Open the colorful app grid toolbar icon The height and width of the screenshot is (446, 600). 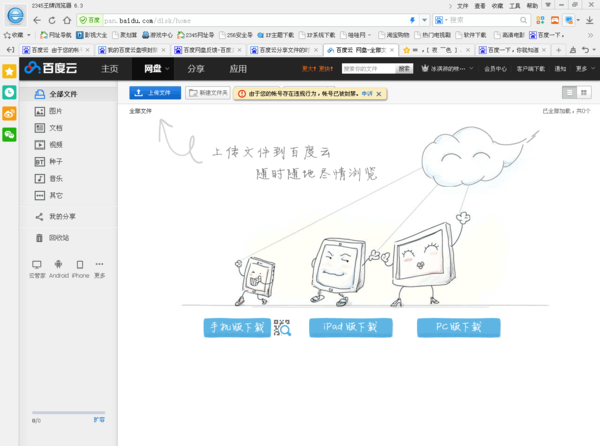pos(540,20)
